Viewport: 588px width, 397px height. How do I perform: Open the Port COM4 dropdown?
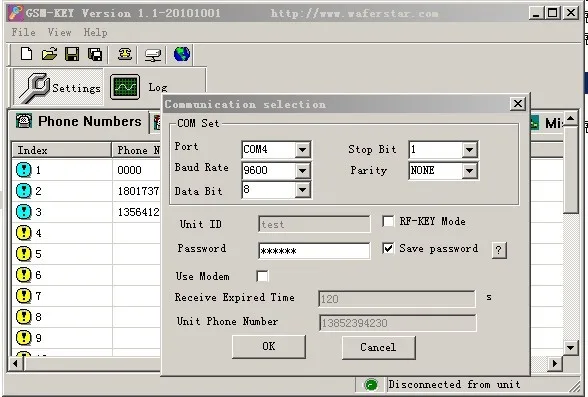(302, 150)
